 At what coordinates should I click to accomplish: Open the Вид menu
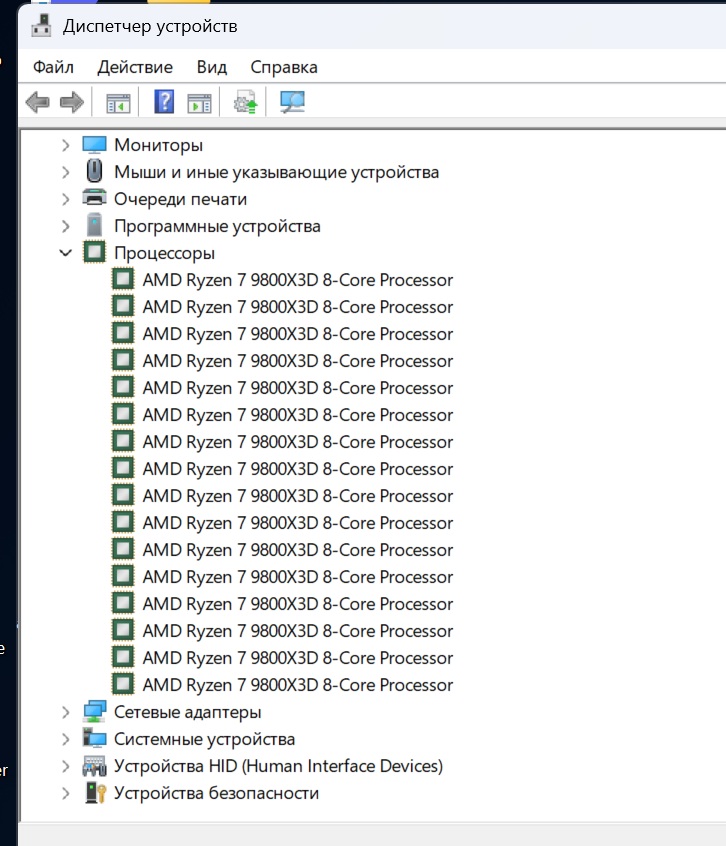pos(211,67)
